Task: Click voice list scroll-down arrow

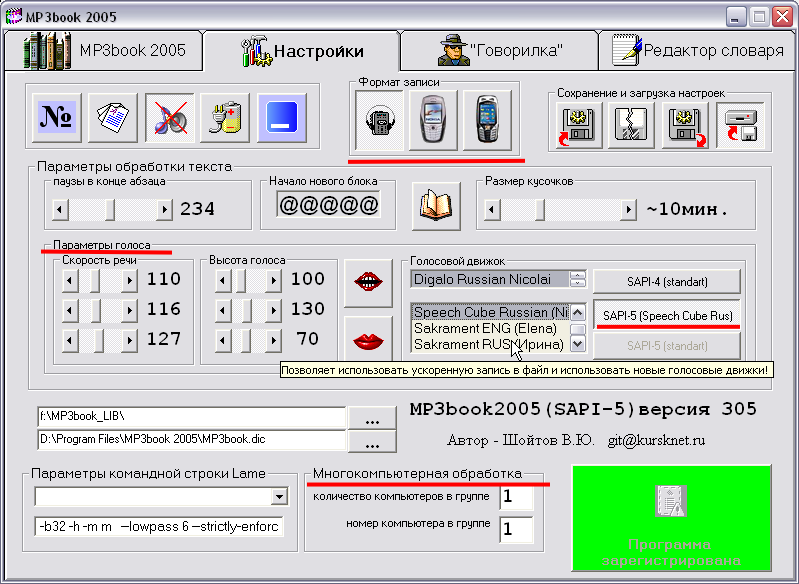Action: point(578,344)
